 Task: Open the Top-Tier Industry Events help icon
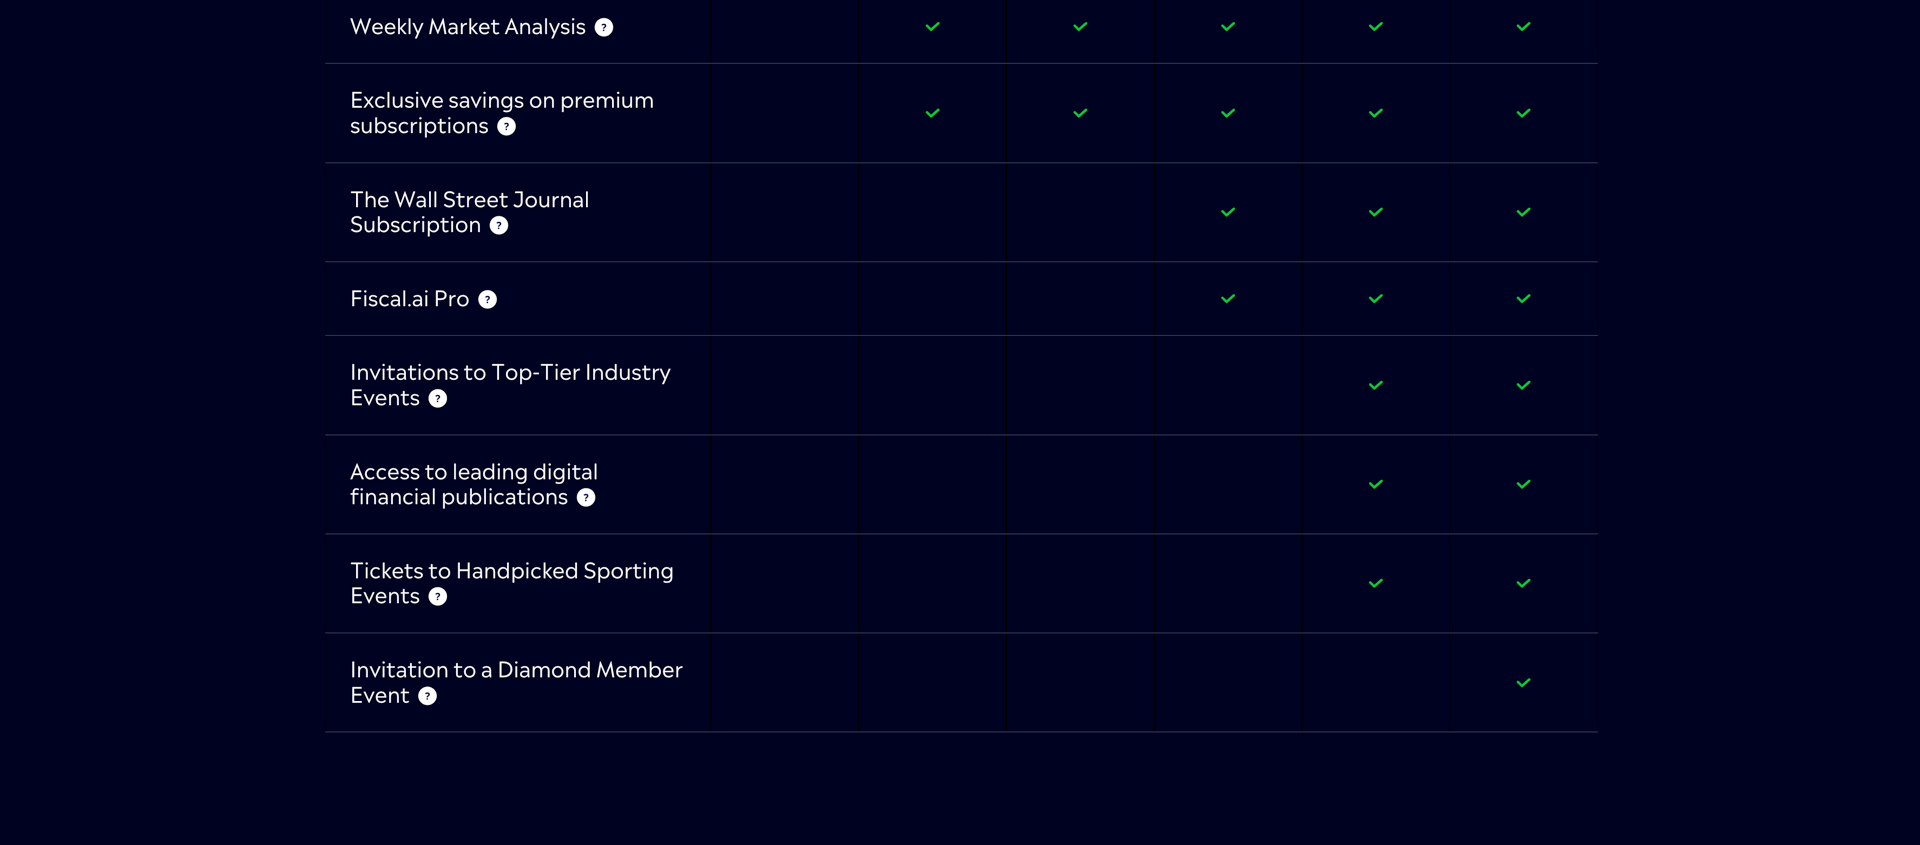pos(438,399)
